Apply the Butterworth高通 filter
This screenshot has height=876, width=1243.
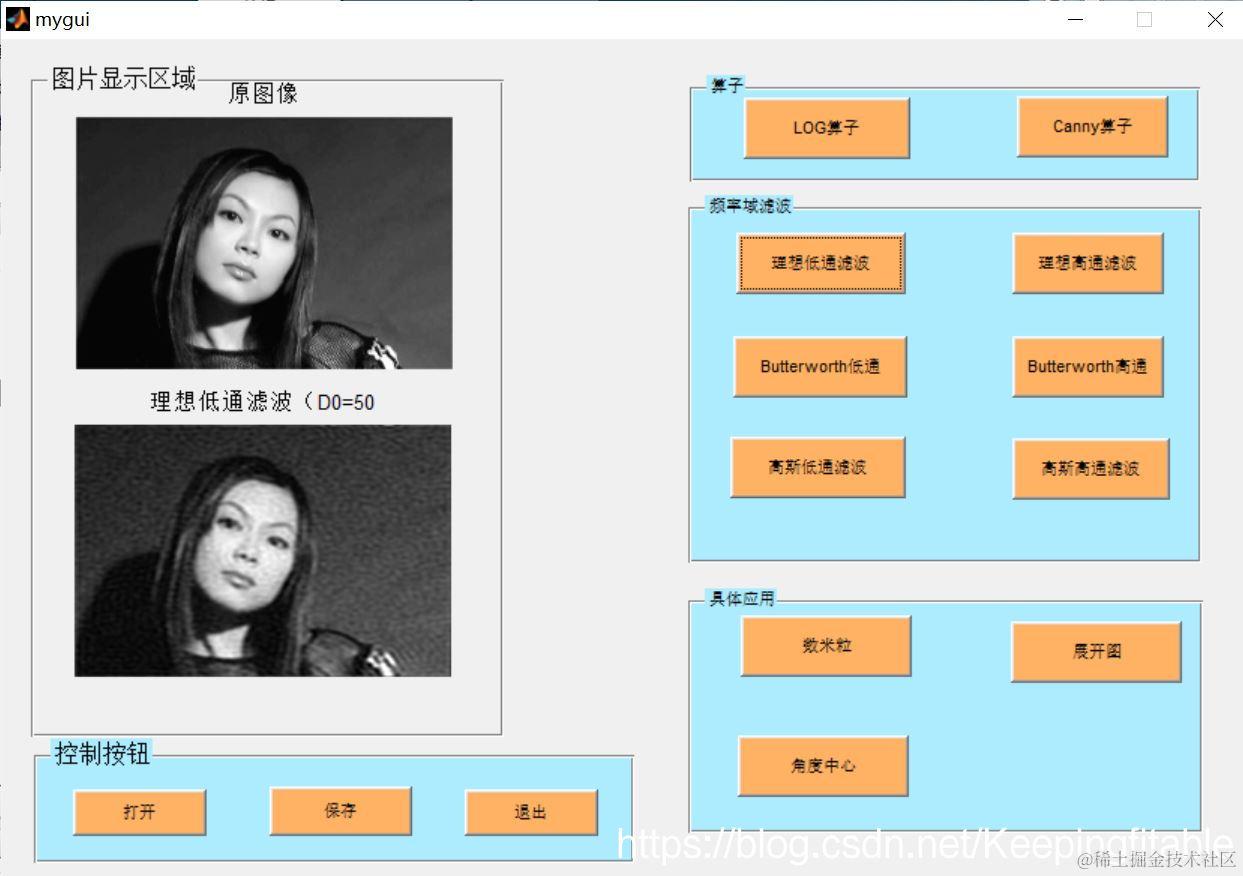pyautogui.click(x=1087, y=366)
